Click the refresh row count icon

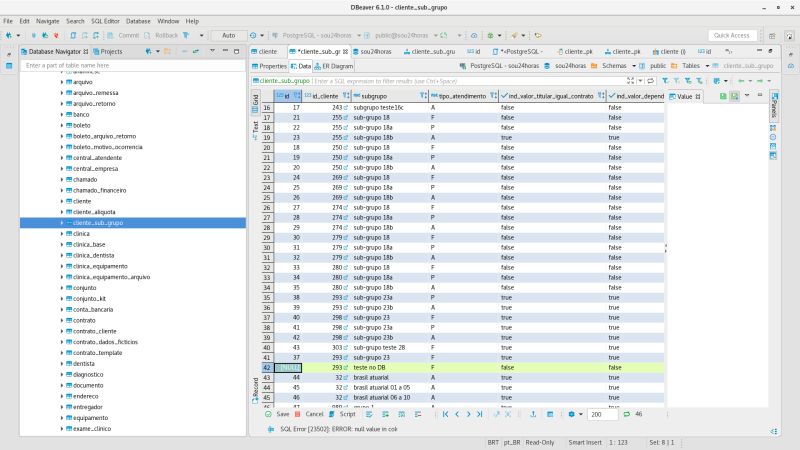pos(627,414)
